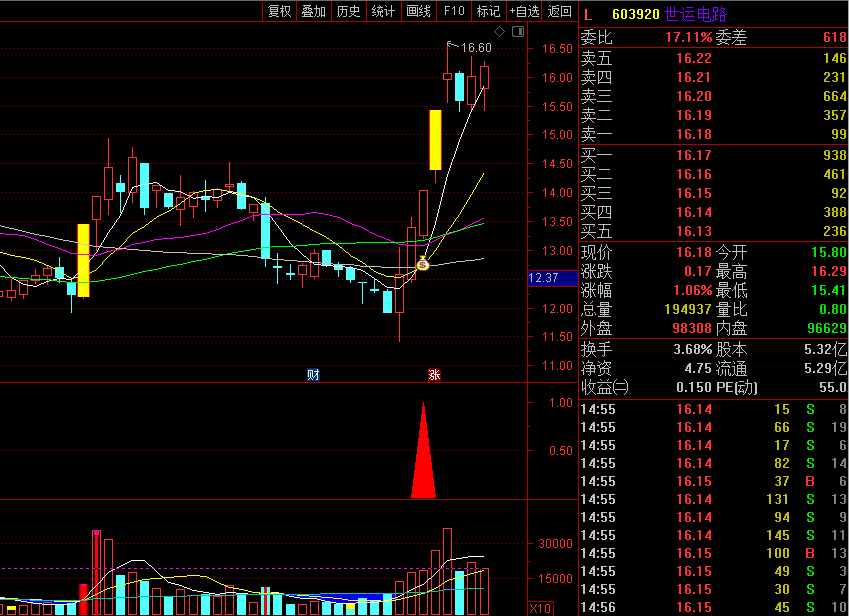Click the red L icon beside the stock code

[588, 15]
